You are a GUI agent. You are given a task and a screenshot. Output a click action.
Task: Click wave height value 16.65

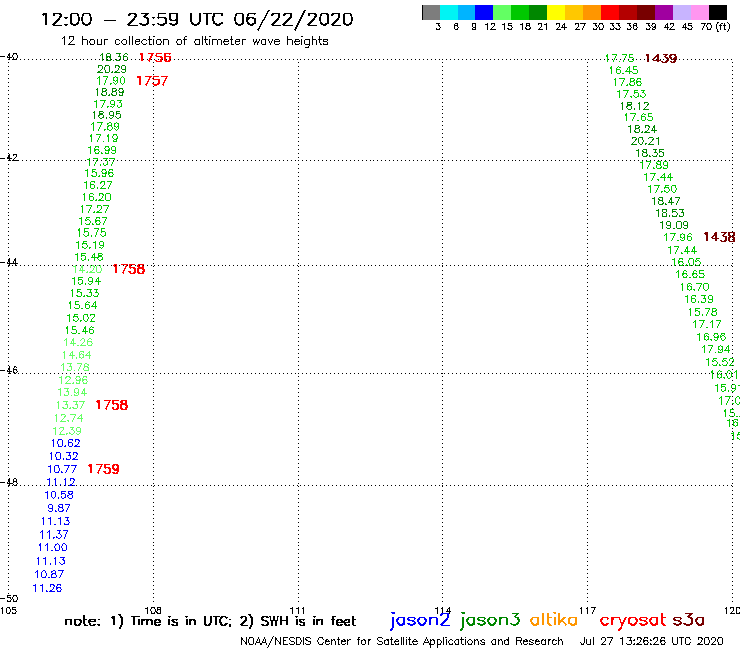pos(690,274)
